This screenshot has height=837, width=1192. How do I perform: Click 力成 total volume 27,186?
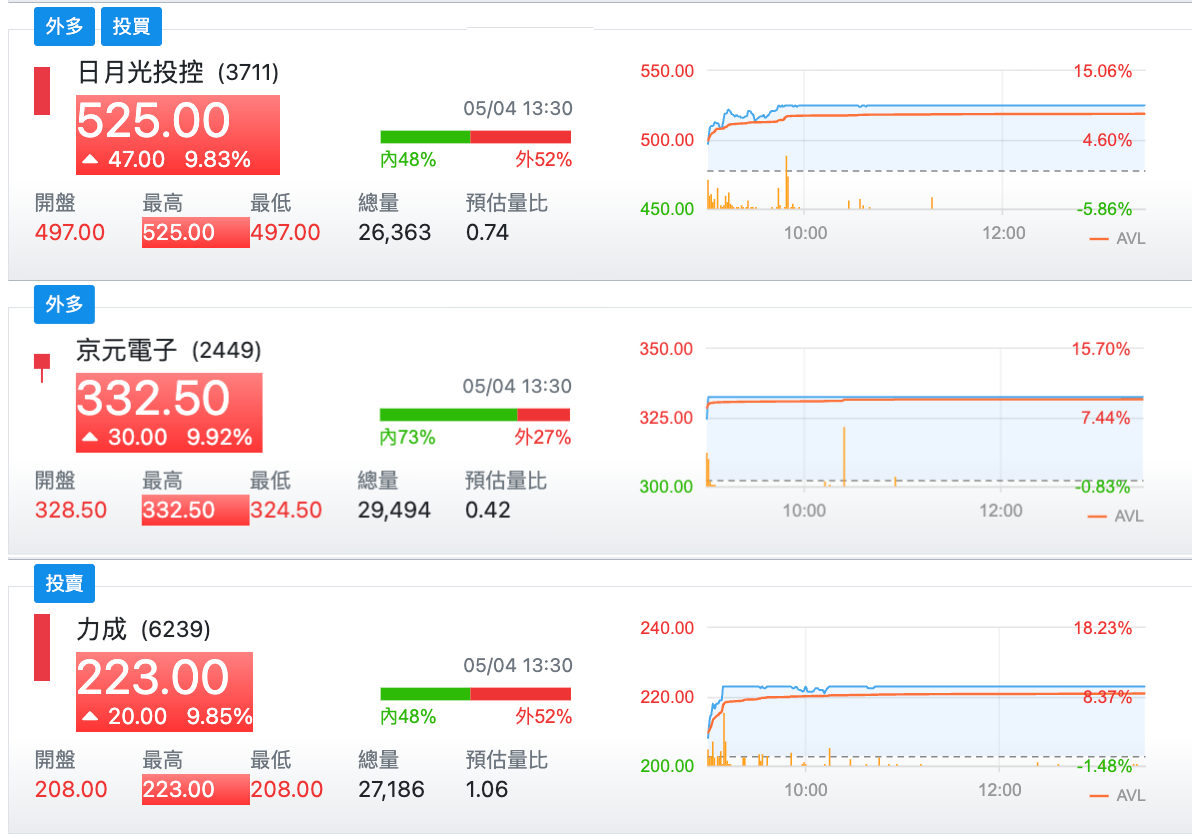(x=392, y=788)
